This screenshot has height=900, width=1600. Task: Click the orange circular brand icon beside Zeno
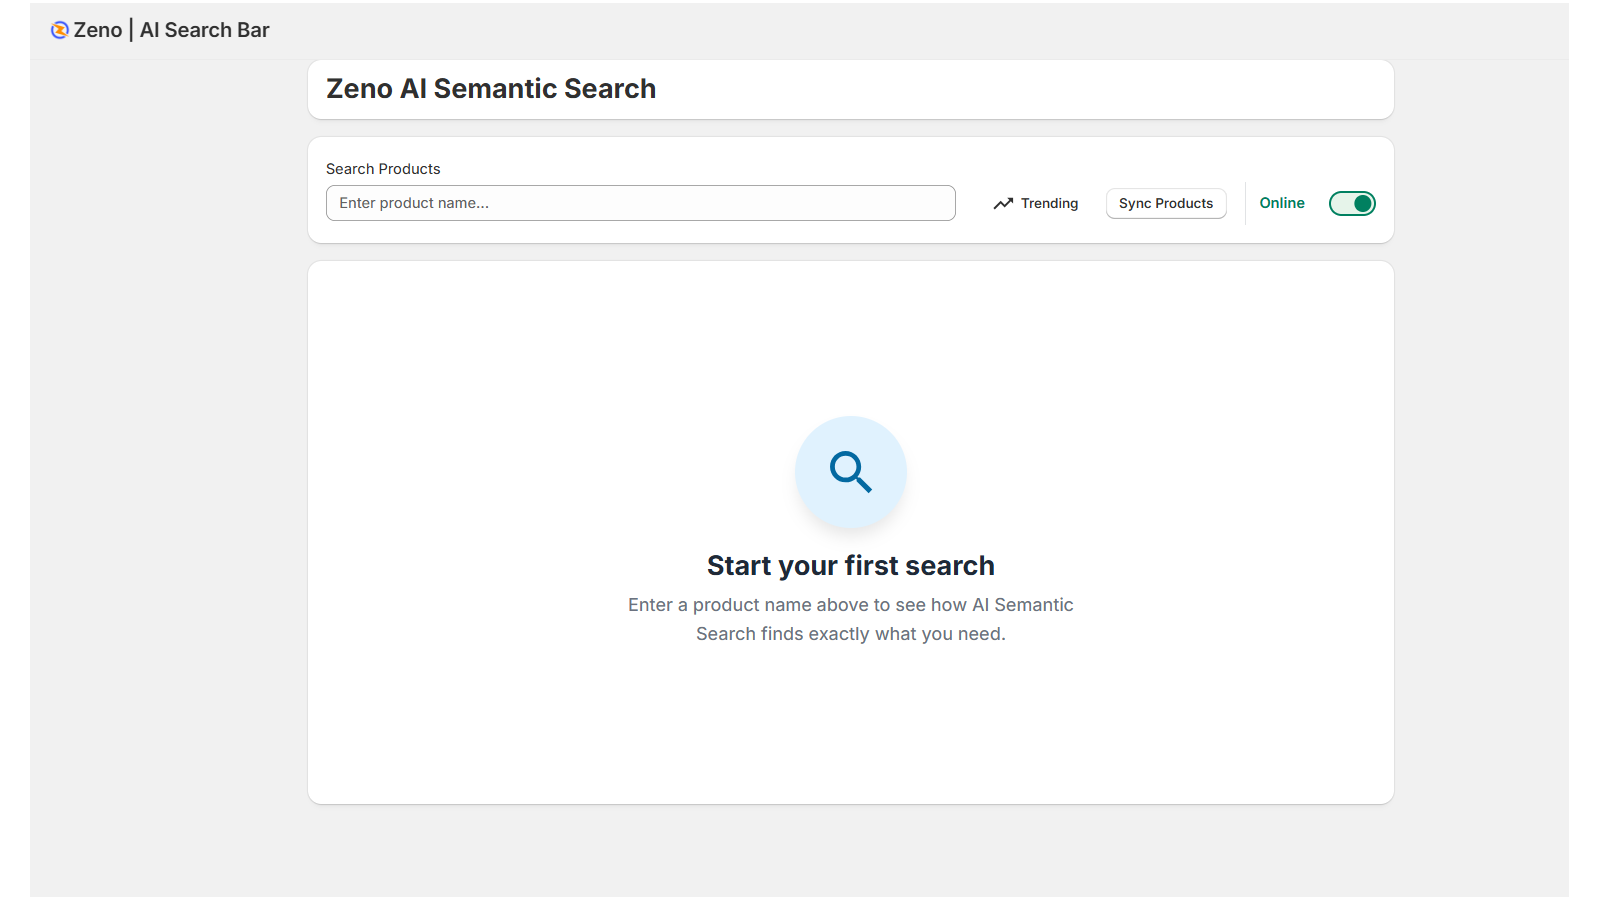[x=60, y=29]
